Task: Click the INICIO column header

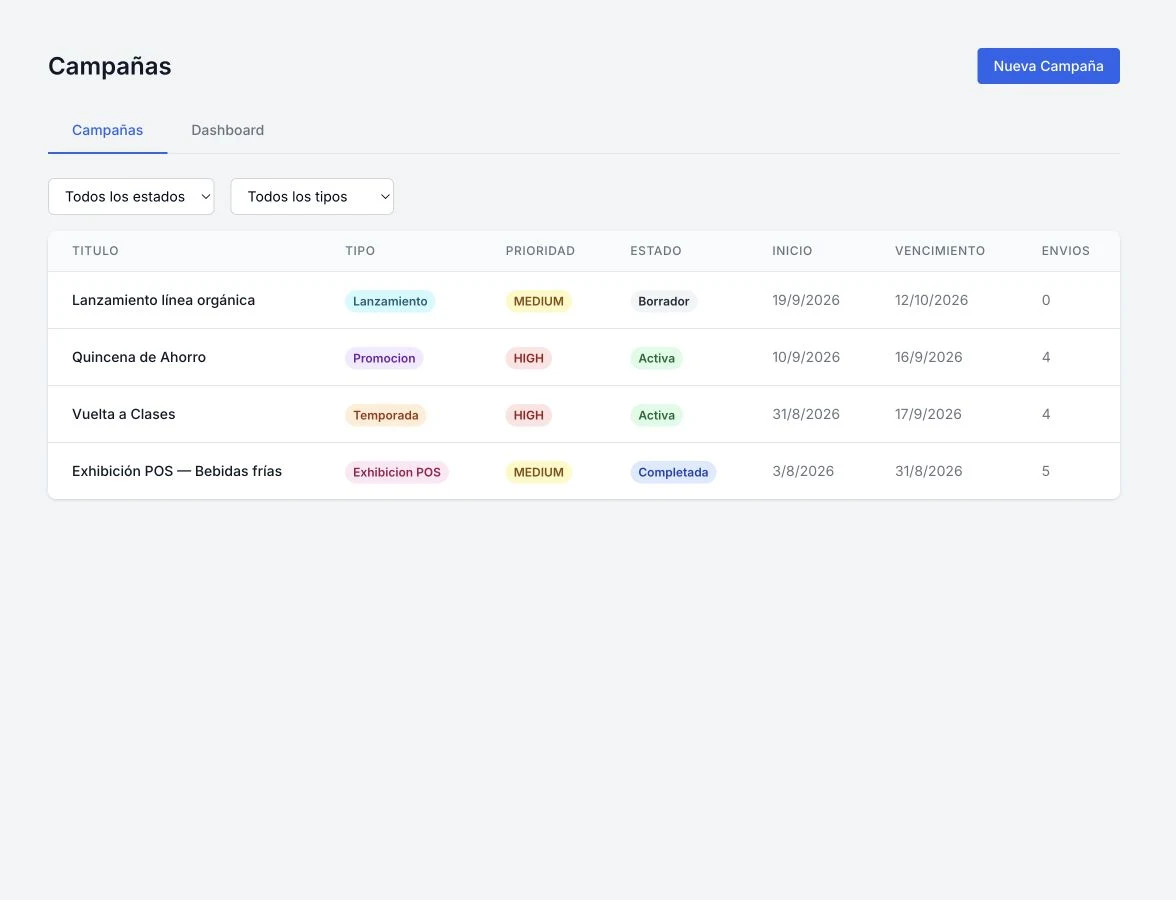Action: pos(792,250)
